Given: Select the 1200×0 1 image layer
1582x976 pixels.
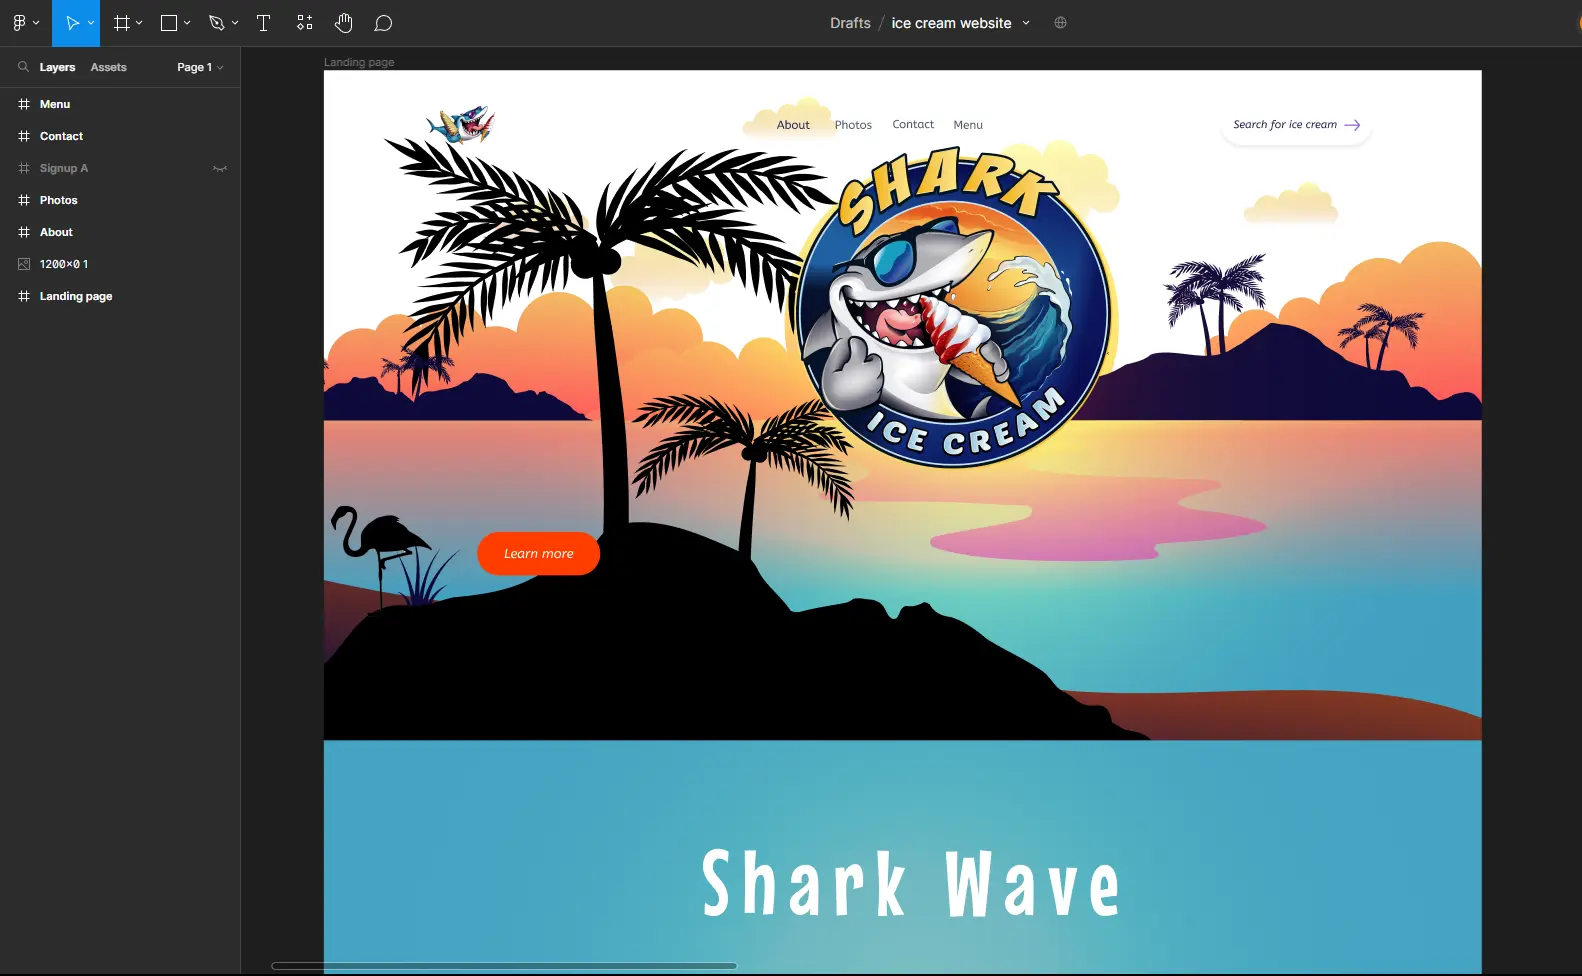Looking at the screenshot, I should [x=64, y=264].
